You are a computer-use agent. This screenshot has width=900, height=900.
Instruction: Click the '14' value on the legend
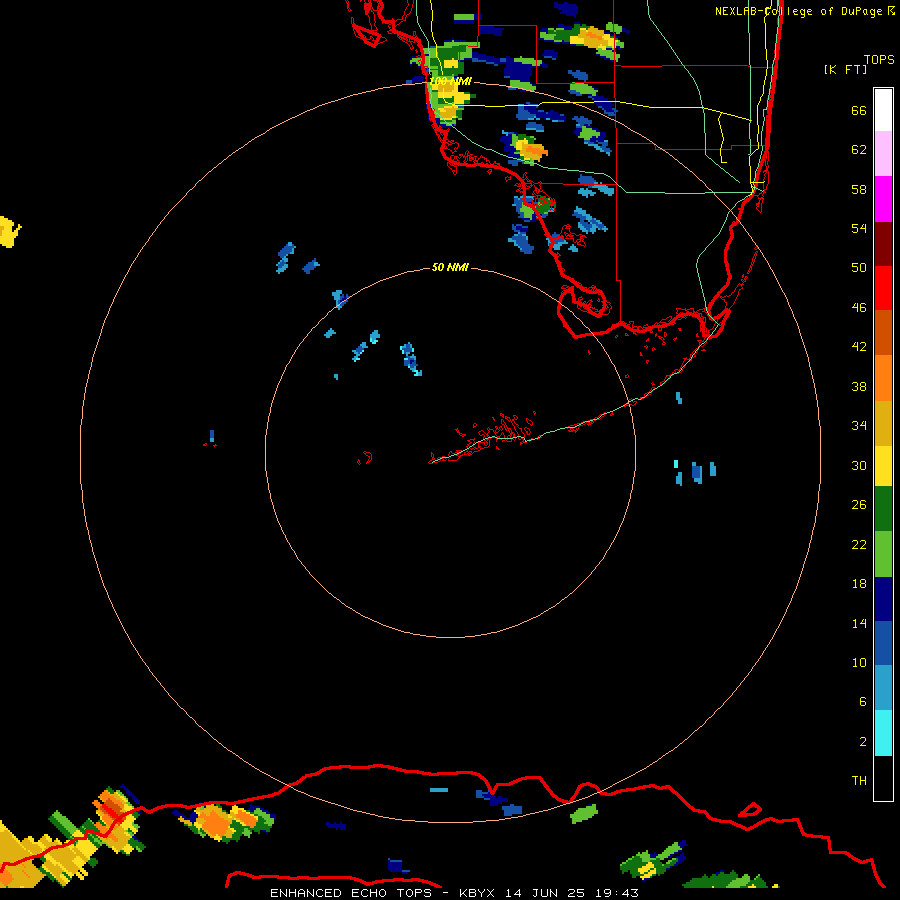[859, 623]
